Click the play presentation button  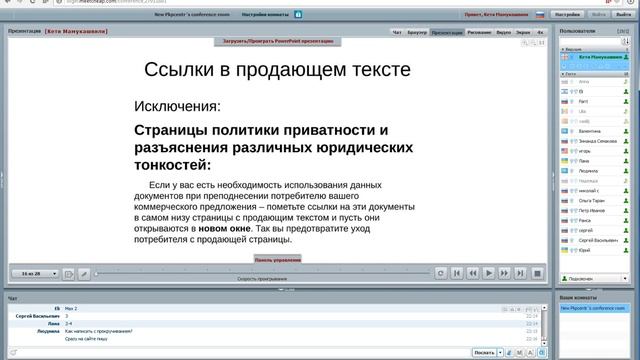(489, 273)
